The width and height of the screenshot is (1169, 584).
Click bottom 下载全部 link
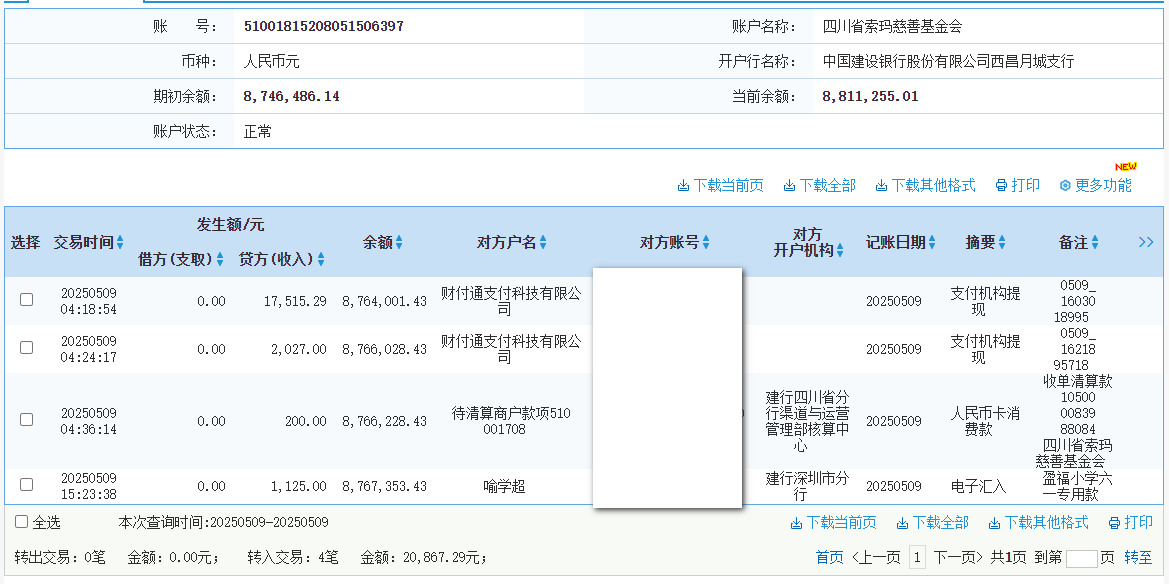point(933,522)
